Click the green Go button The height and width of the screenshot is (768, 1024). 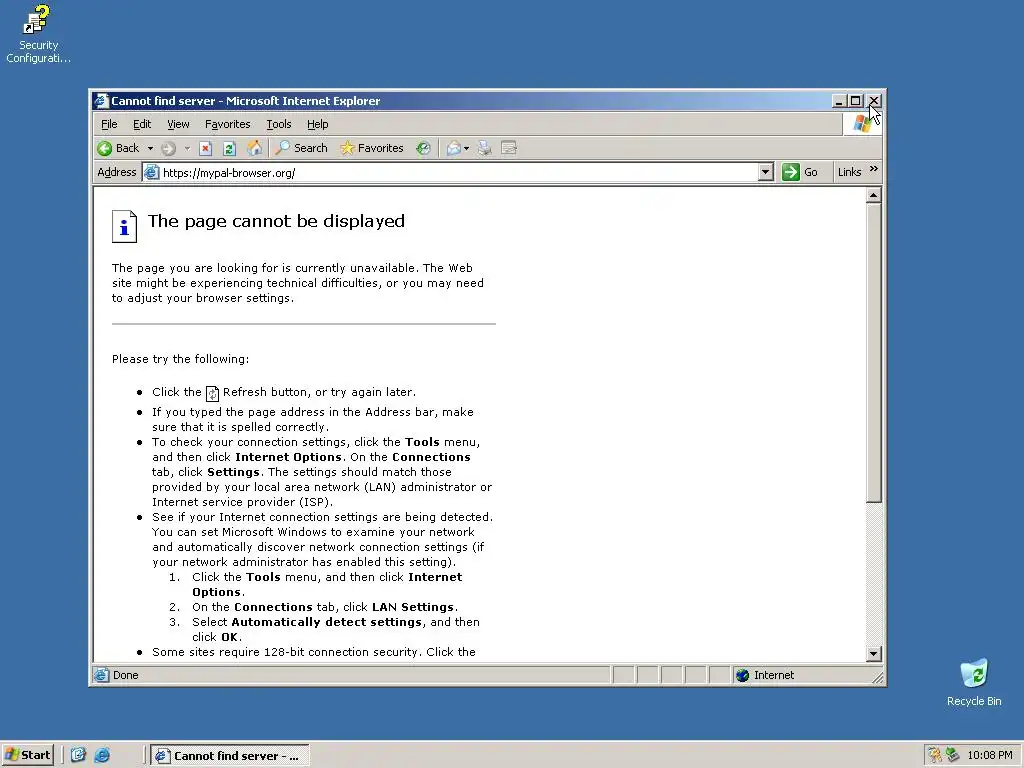[800, 172]
